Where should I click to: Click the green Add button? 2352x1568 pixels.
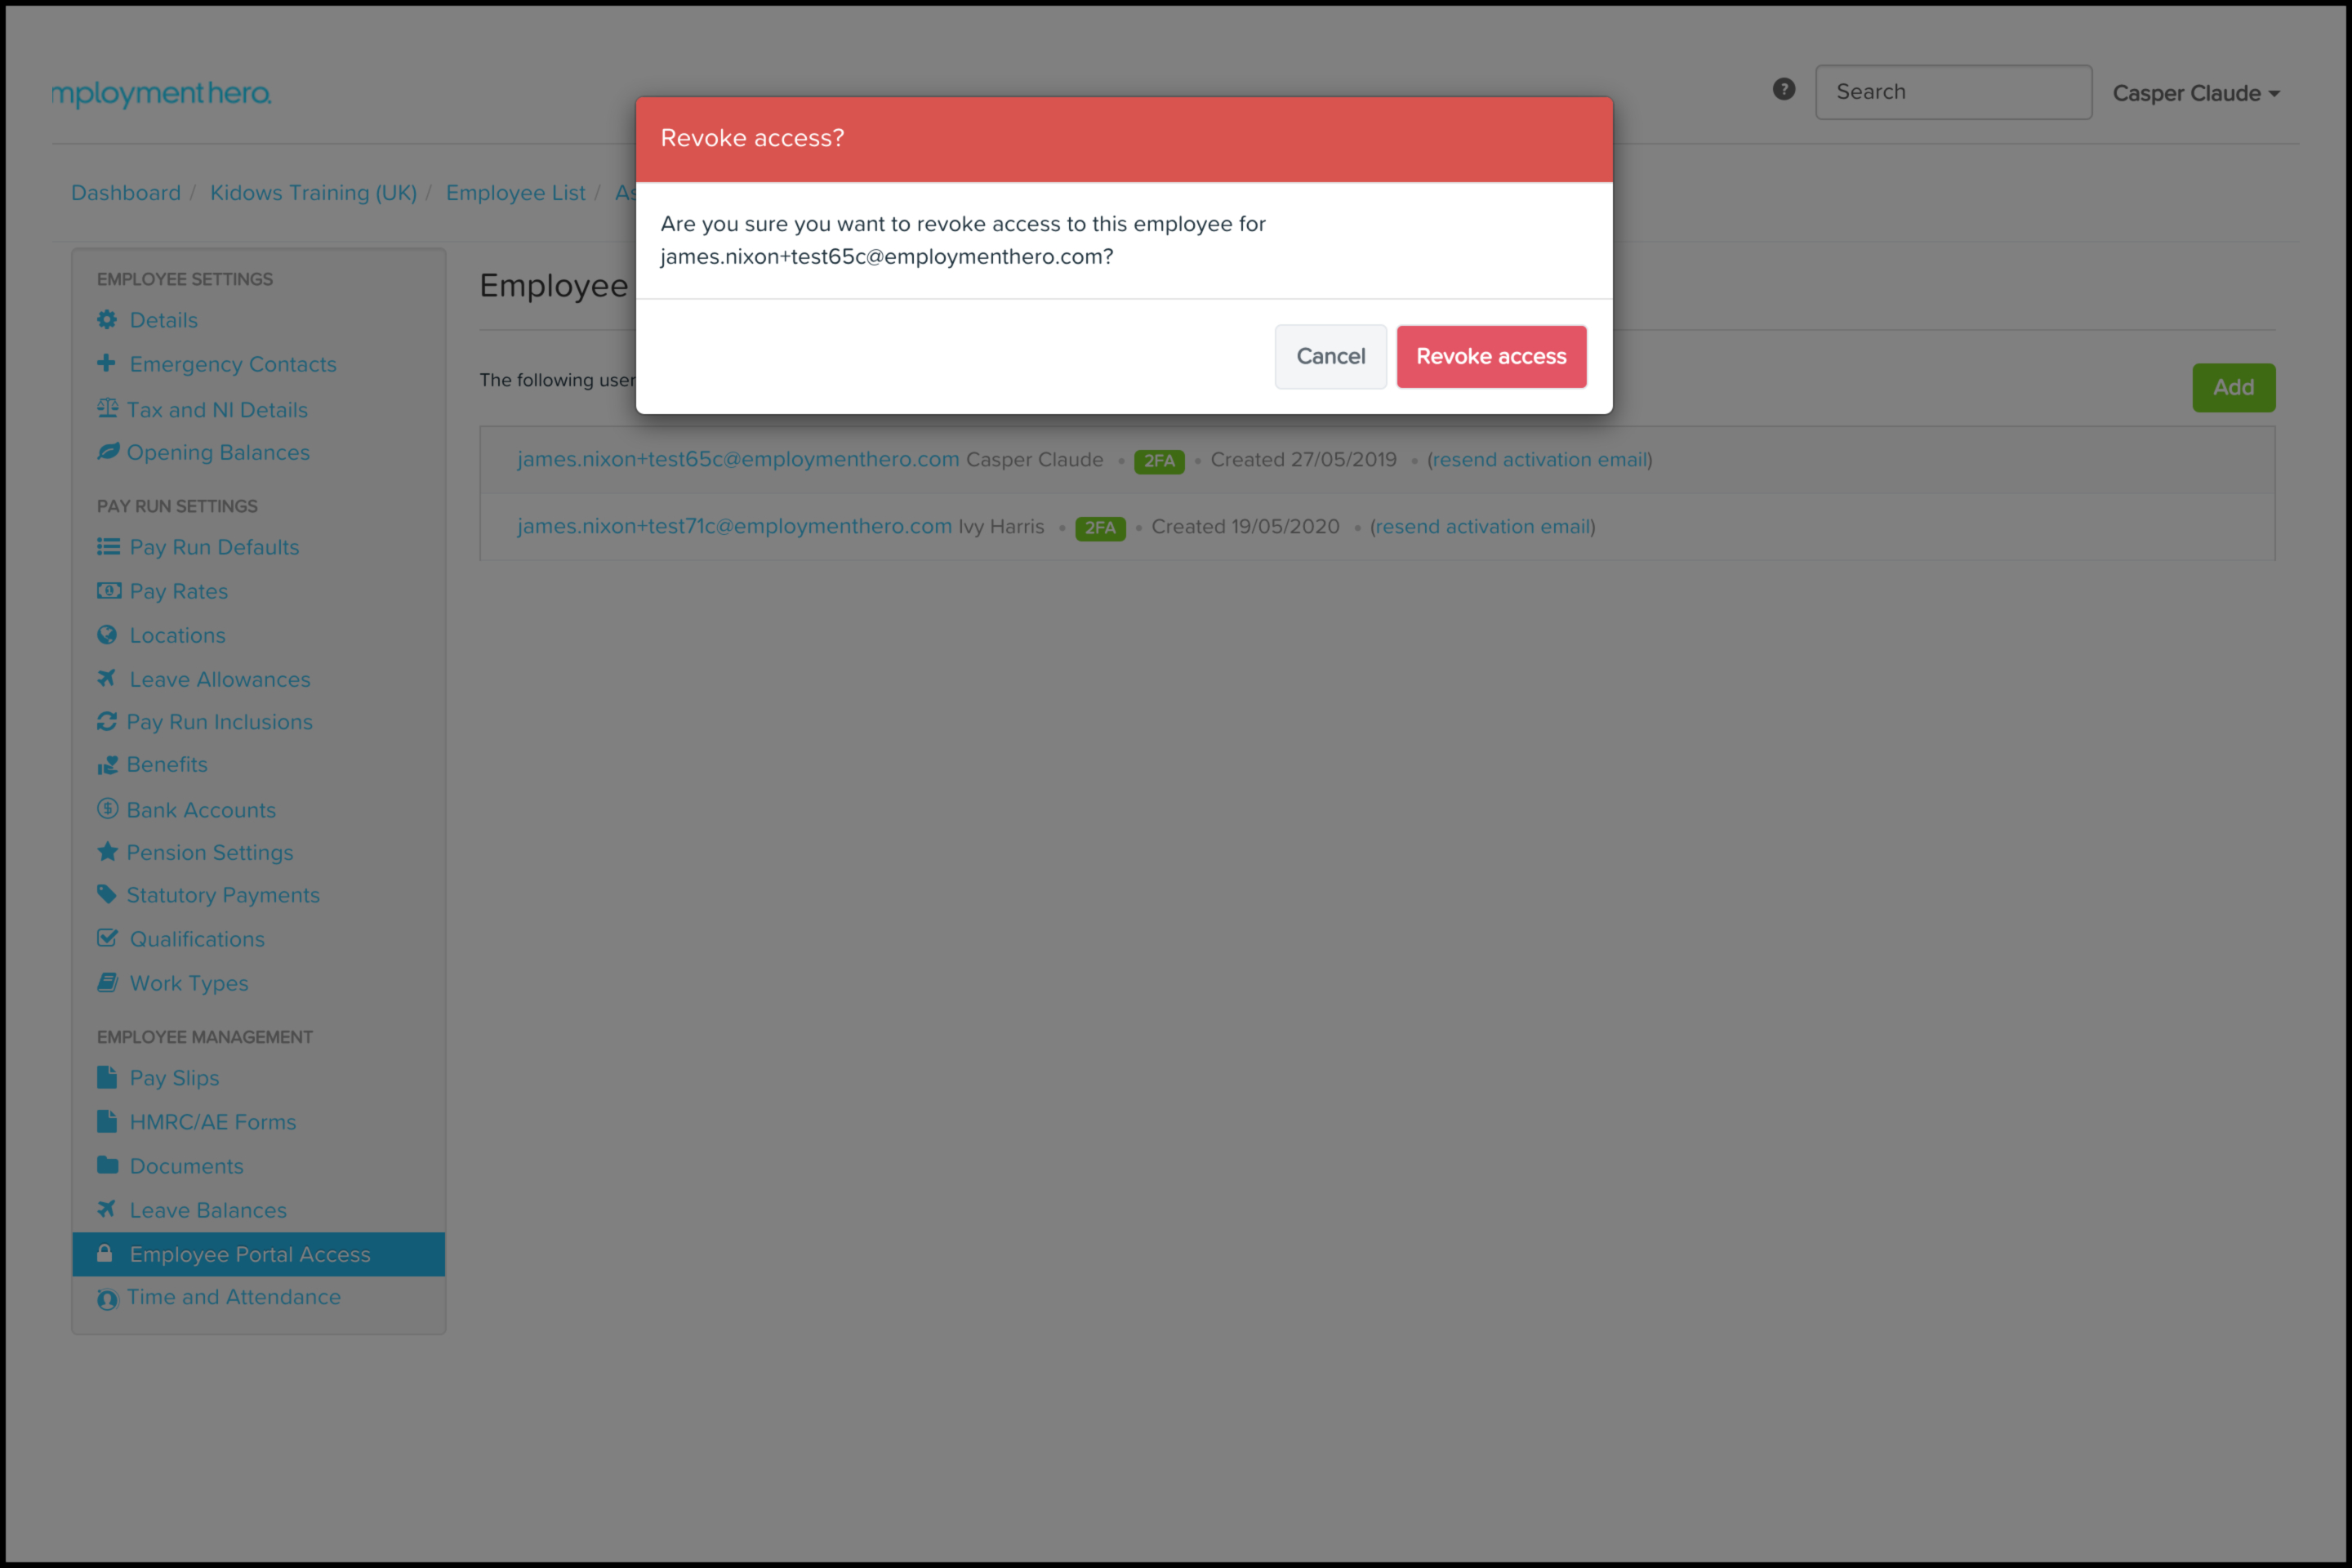pos(2232,388)
